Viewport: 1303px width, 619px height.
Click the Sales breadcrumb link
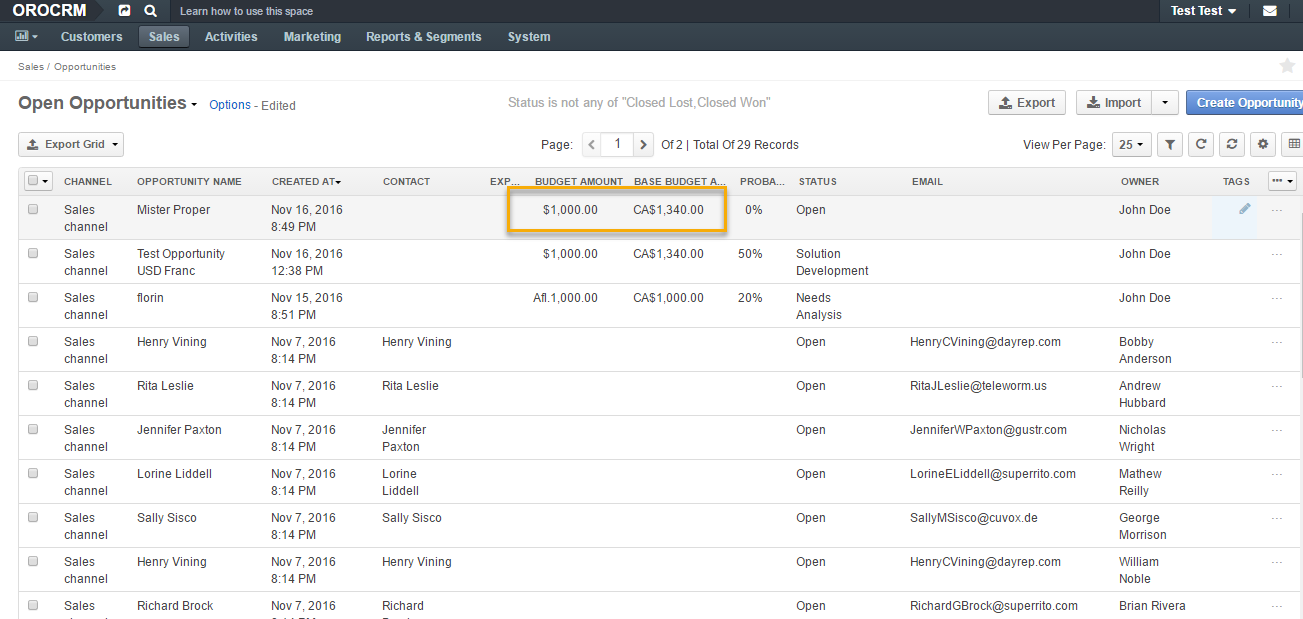click(x=31, y=67)
